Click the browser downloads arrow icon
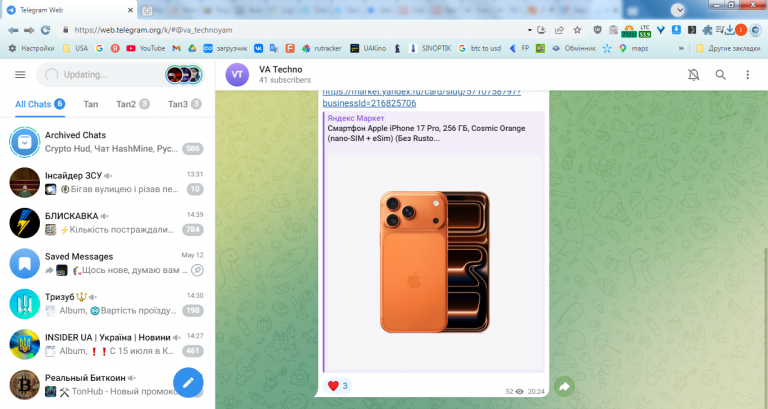768x409 pixels. [729, 30]
